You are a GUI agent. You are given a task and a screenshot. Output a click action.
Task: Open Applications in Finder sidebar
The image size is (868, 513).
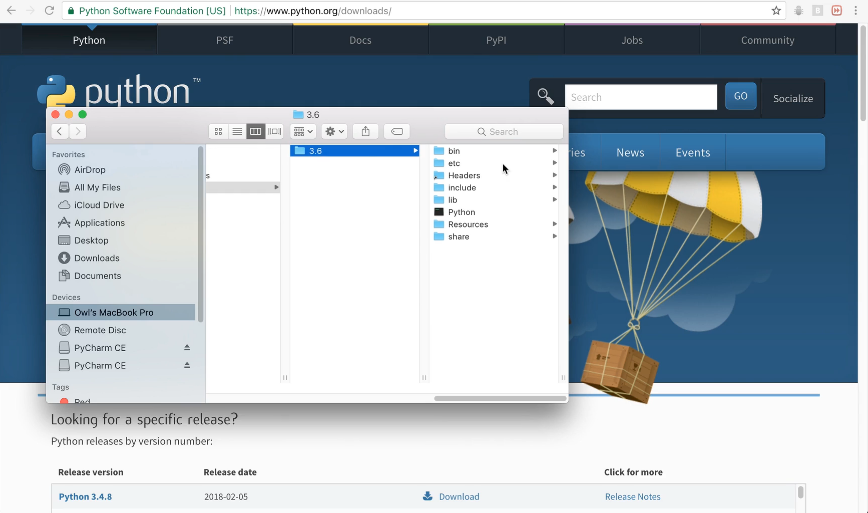pyautogui.click(x=100, y=223)
